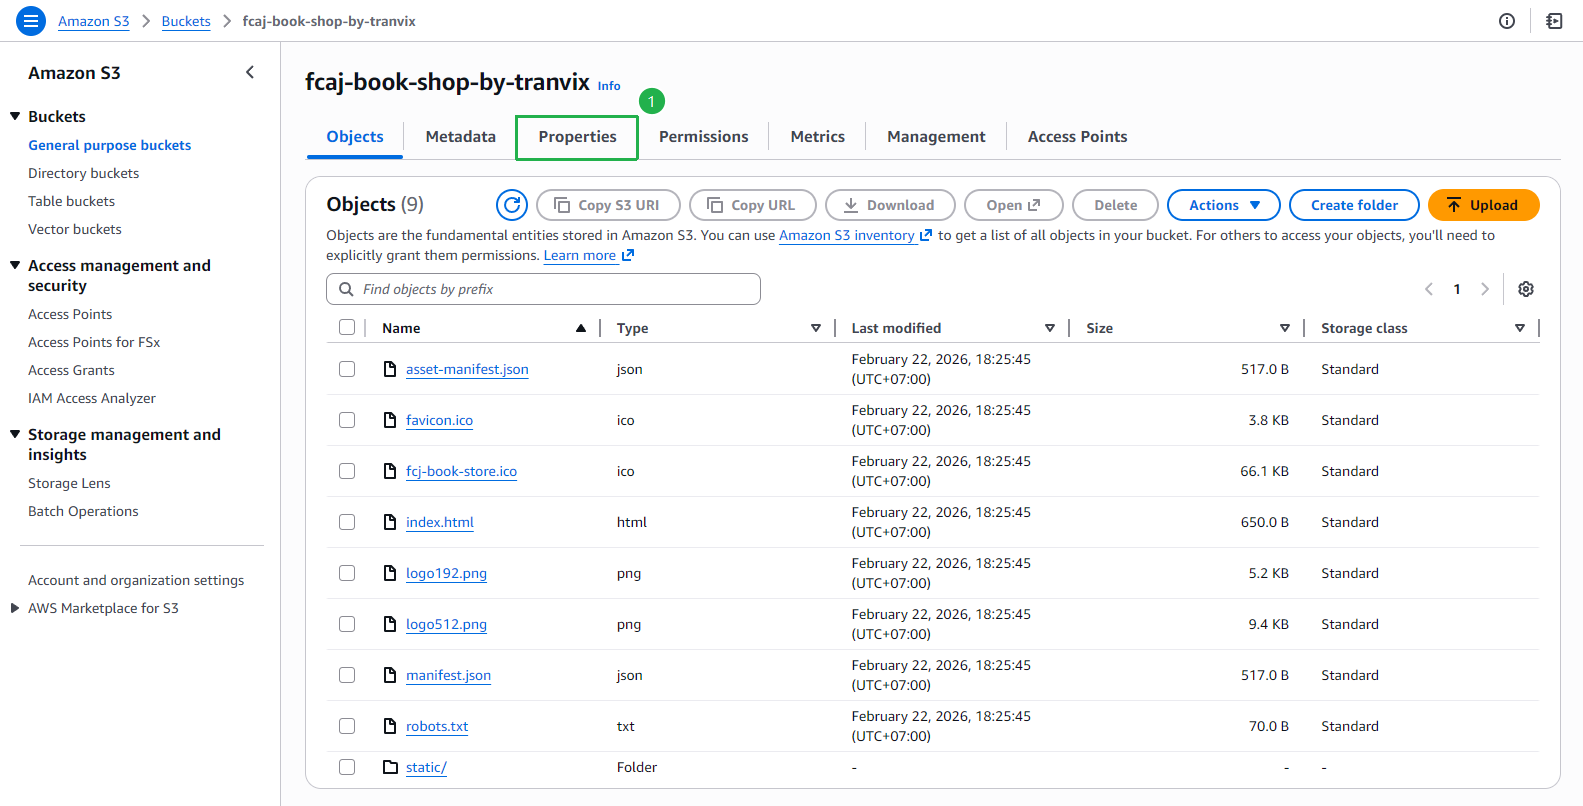
Task: Open IAM Access Analyzer in sidebar
Action: click(x=92, y=398)
